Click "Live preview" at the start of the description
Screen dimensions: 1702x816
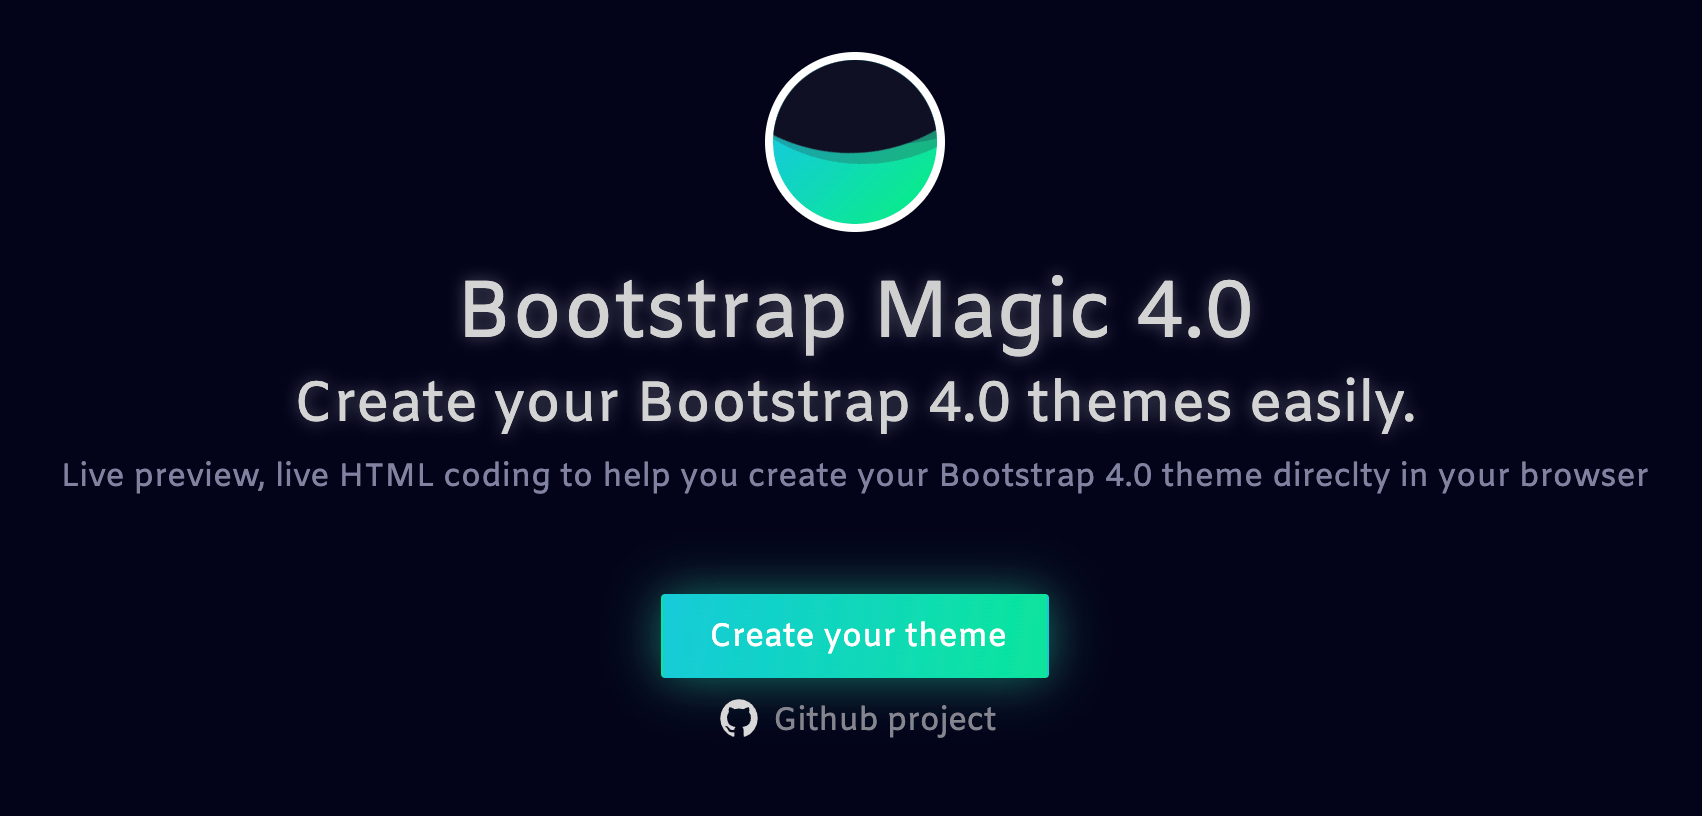click(x=163, y=475)
